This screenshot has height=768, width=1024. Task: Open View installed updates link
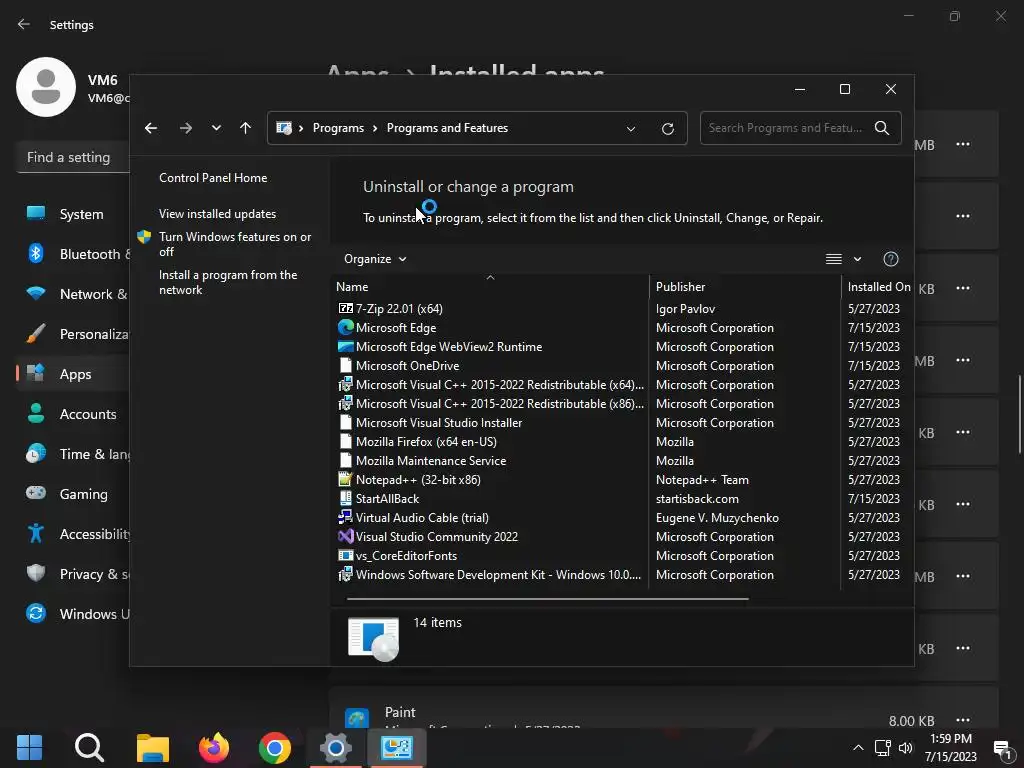coord(217,214)
